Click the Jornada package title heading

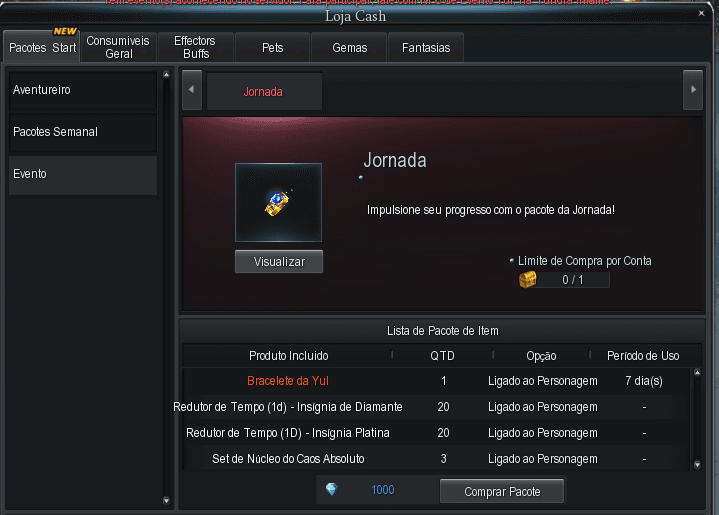pyautogui.click(x=395, y=160)
